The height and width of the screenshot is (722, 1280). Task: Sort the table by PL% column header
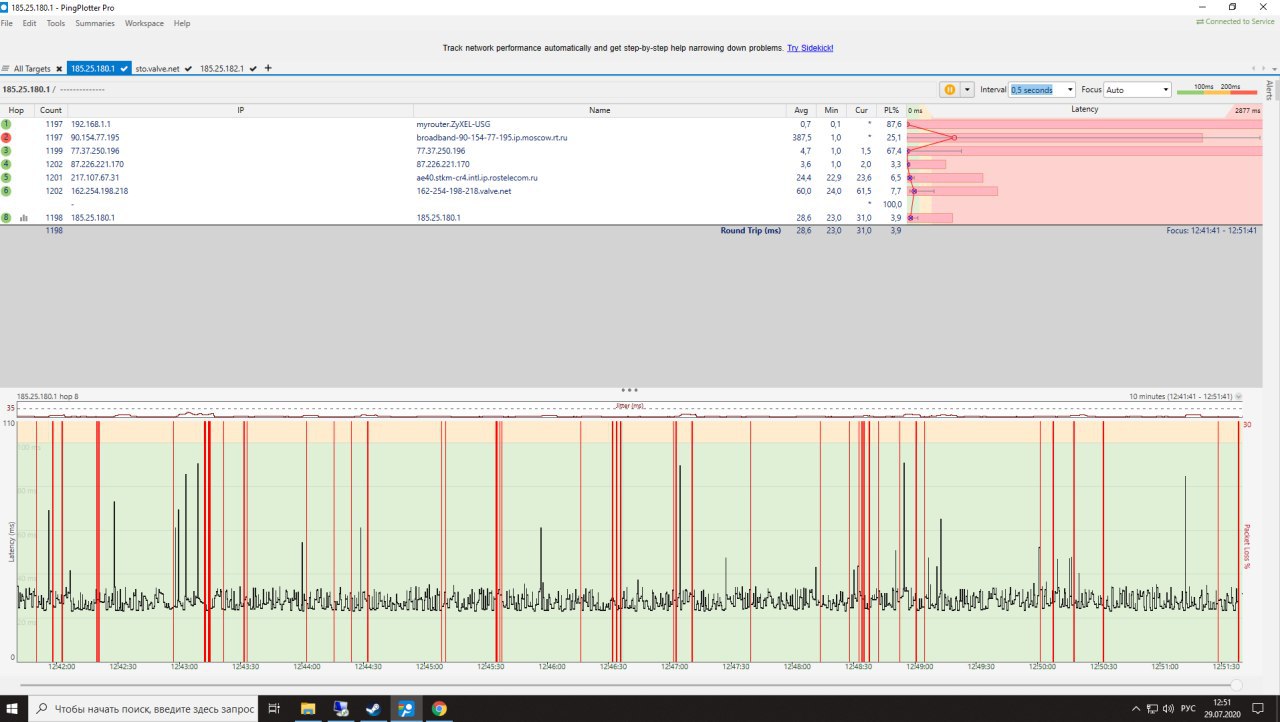tap(891, 110)
